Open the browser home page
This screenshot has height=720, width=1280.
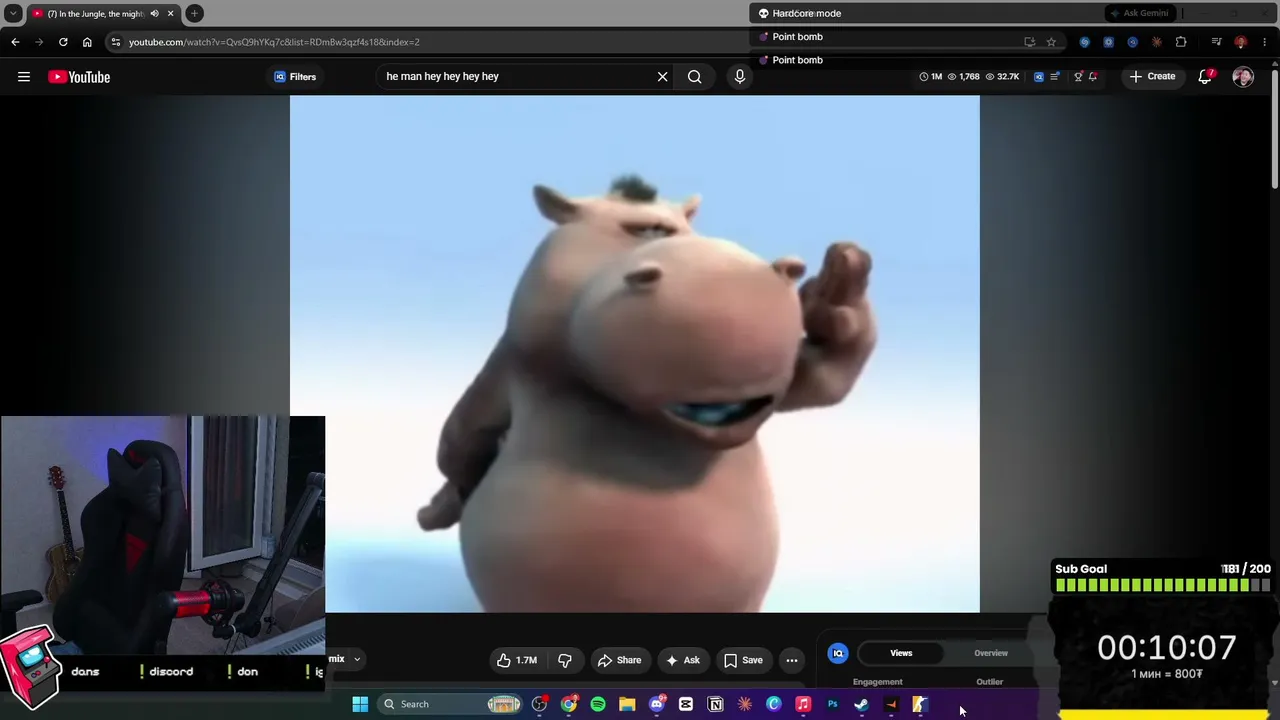[87, 42]
